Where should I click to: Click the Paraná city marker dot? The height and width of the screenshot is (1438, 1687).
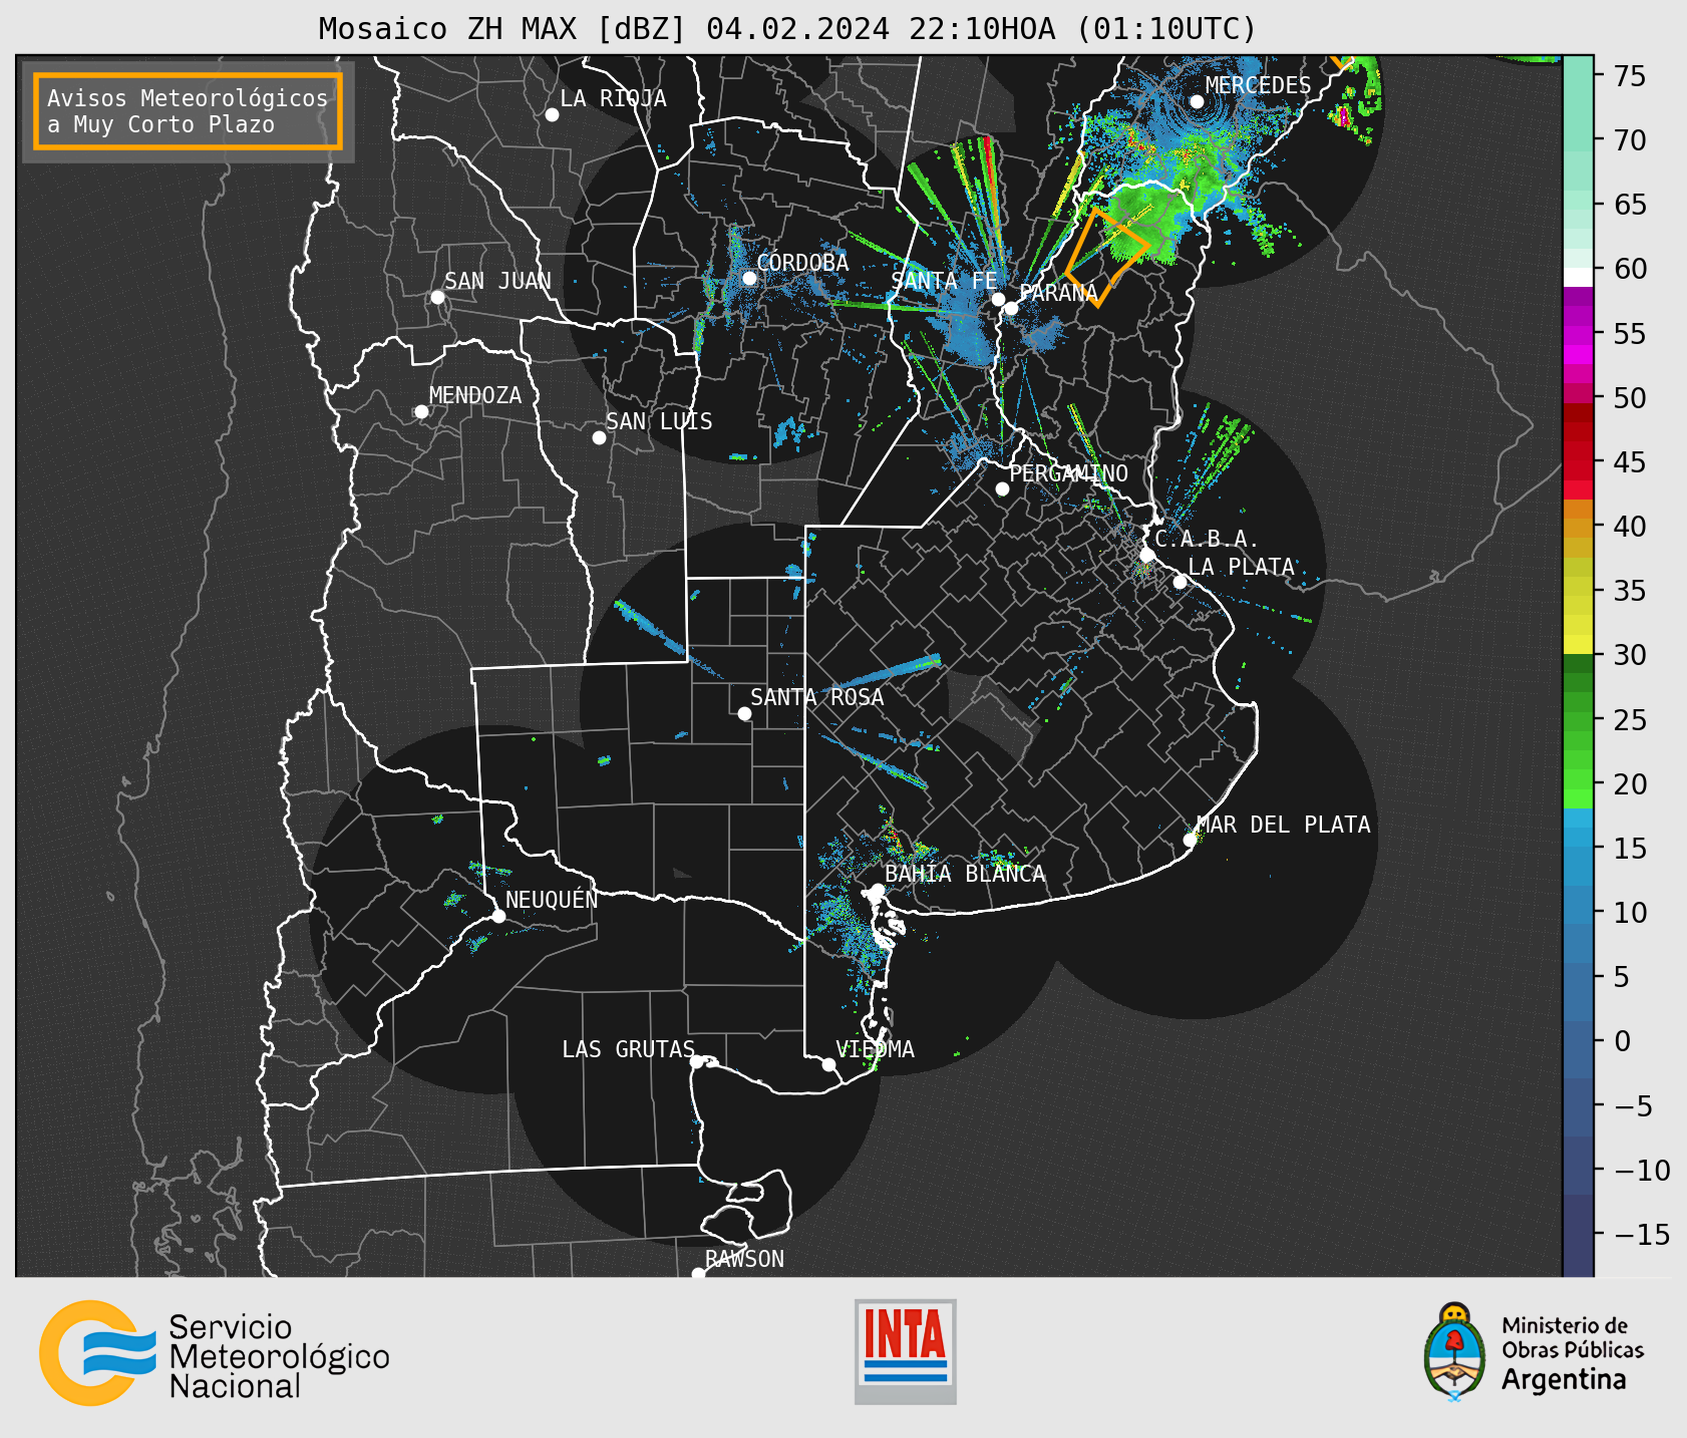[x=1011, y=308]
